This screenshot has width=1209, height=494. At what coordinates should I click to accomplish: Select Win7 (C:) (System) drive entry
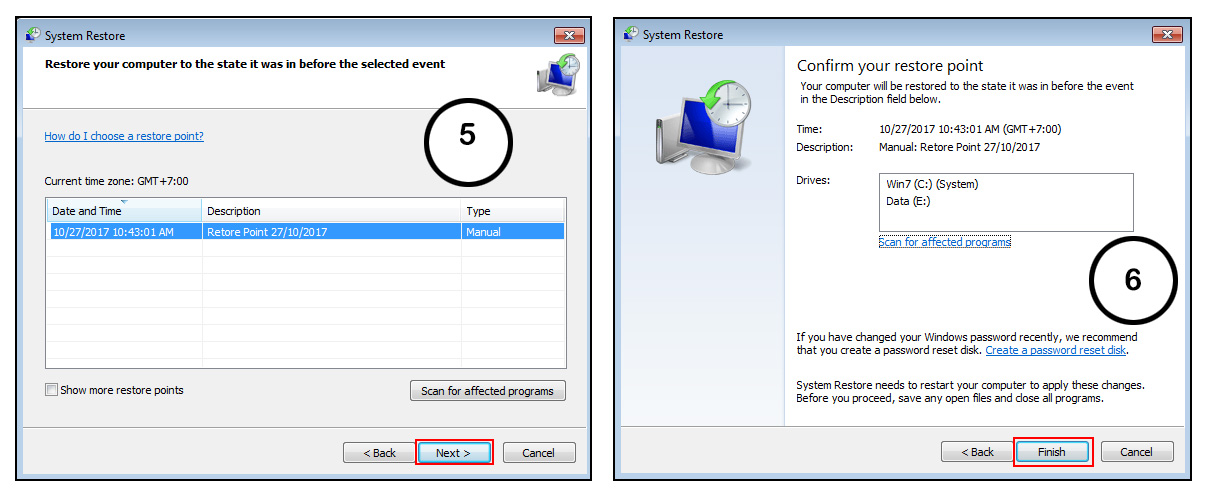pos(932,184)
